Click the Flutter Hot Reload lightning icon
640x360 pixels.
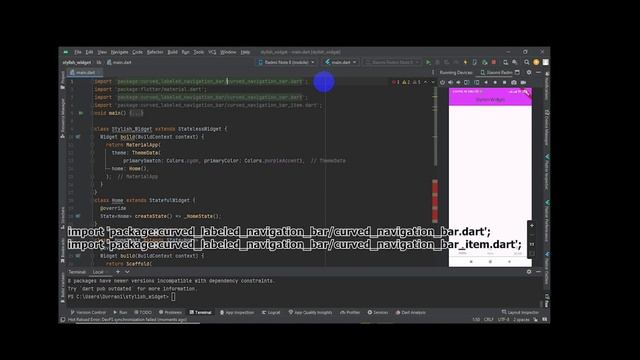point(465,62)
